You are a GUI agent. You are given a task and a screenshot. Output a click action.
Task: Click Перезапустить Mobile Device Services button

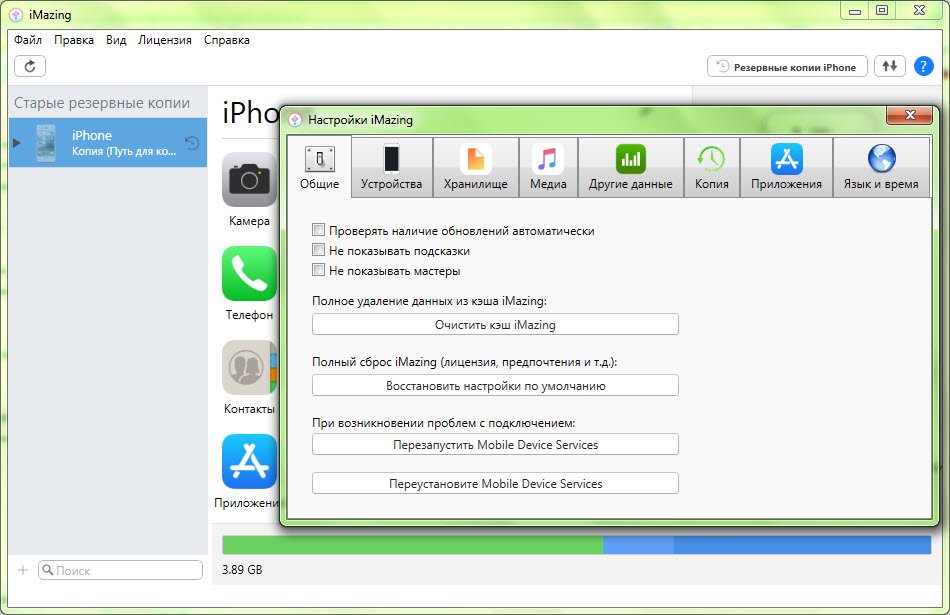pyautogui.click(x=495, y=444)
